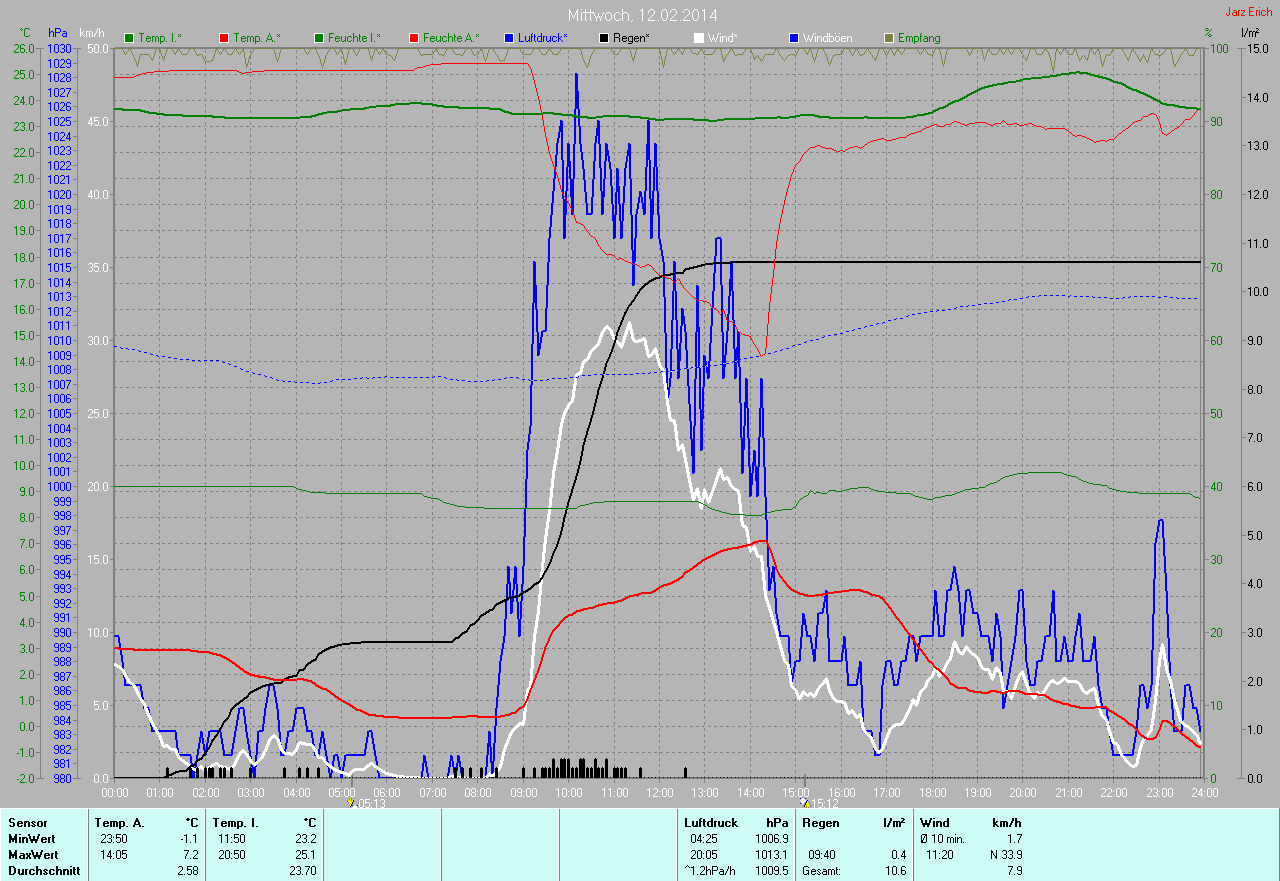Click the MaxWert row label

[33, 855]
